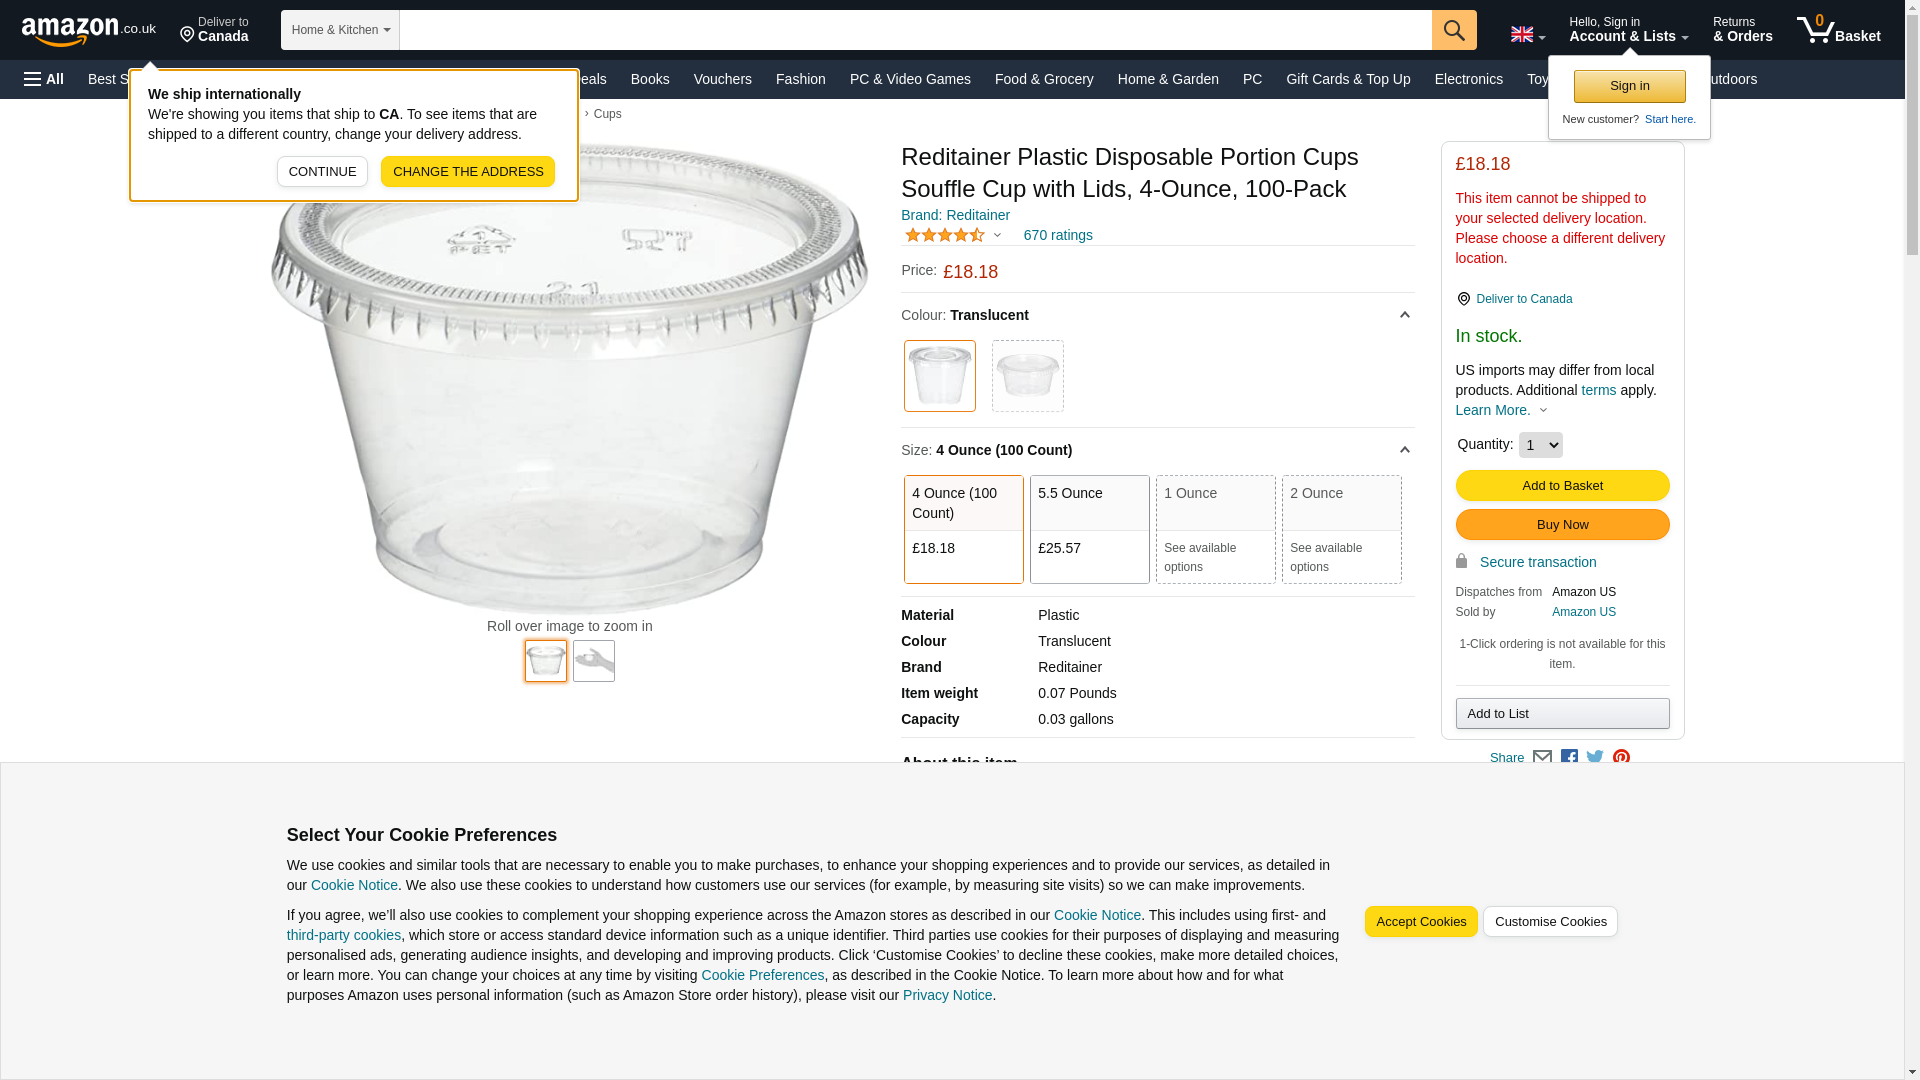
Task: Select the 2 Ounce size option
Action: [x=1341, y=528]
